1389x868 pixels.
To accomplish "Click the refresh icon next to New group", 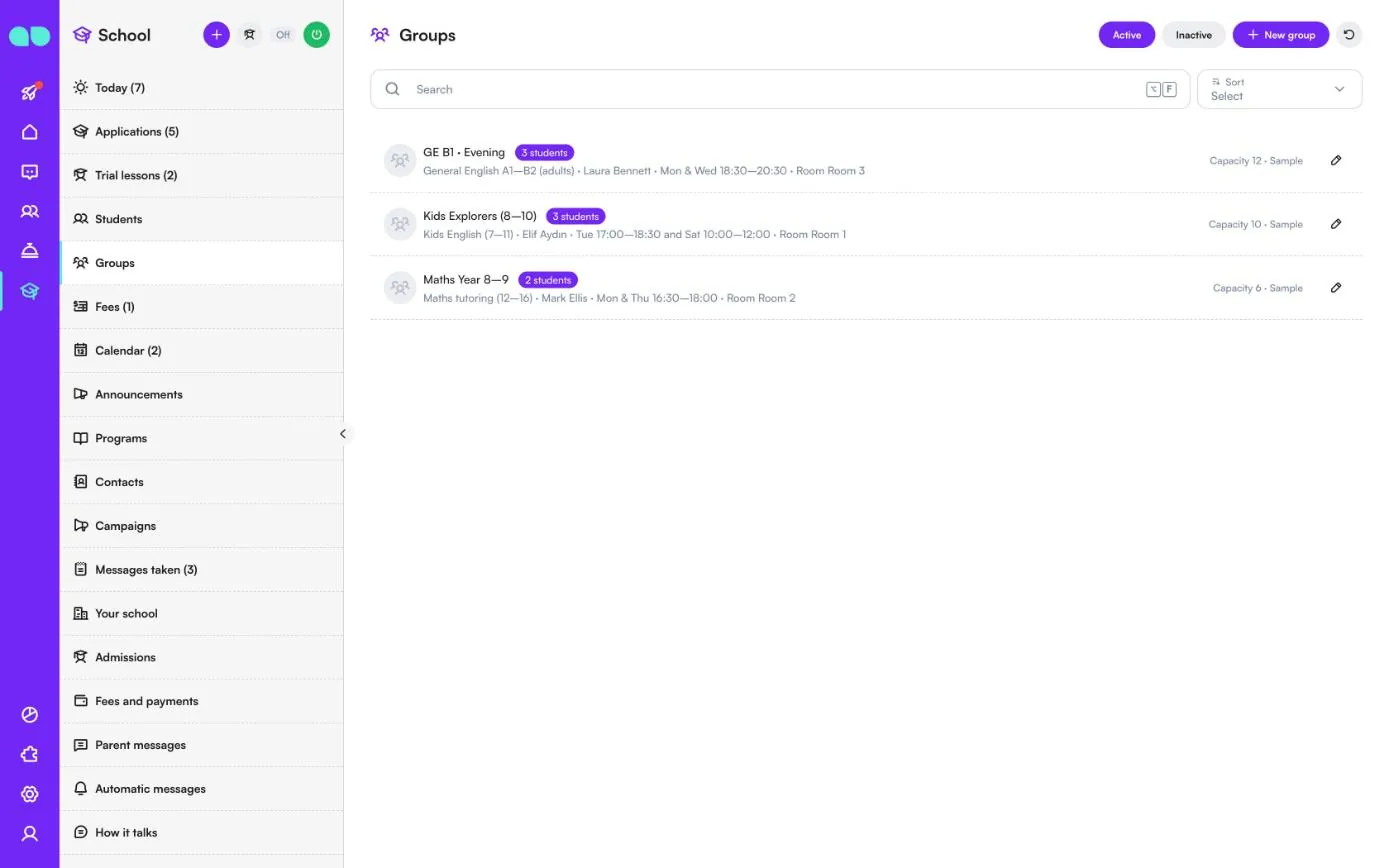I will (1349, 35).
